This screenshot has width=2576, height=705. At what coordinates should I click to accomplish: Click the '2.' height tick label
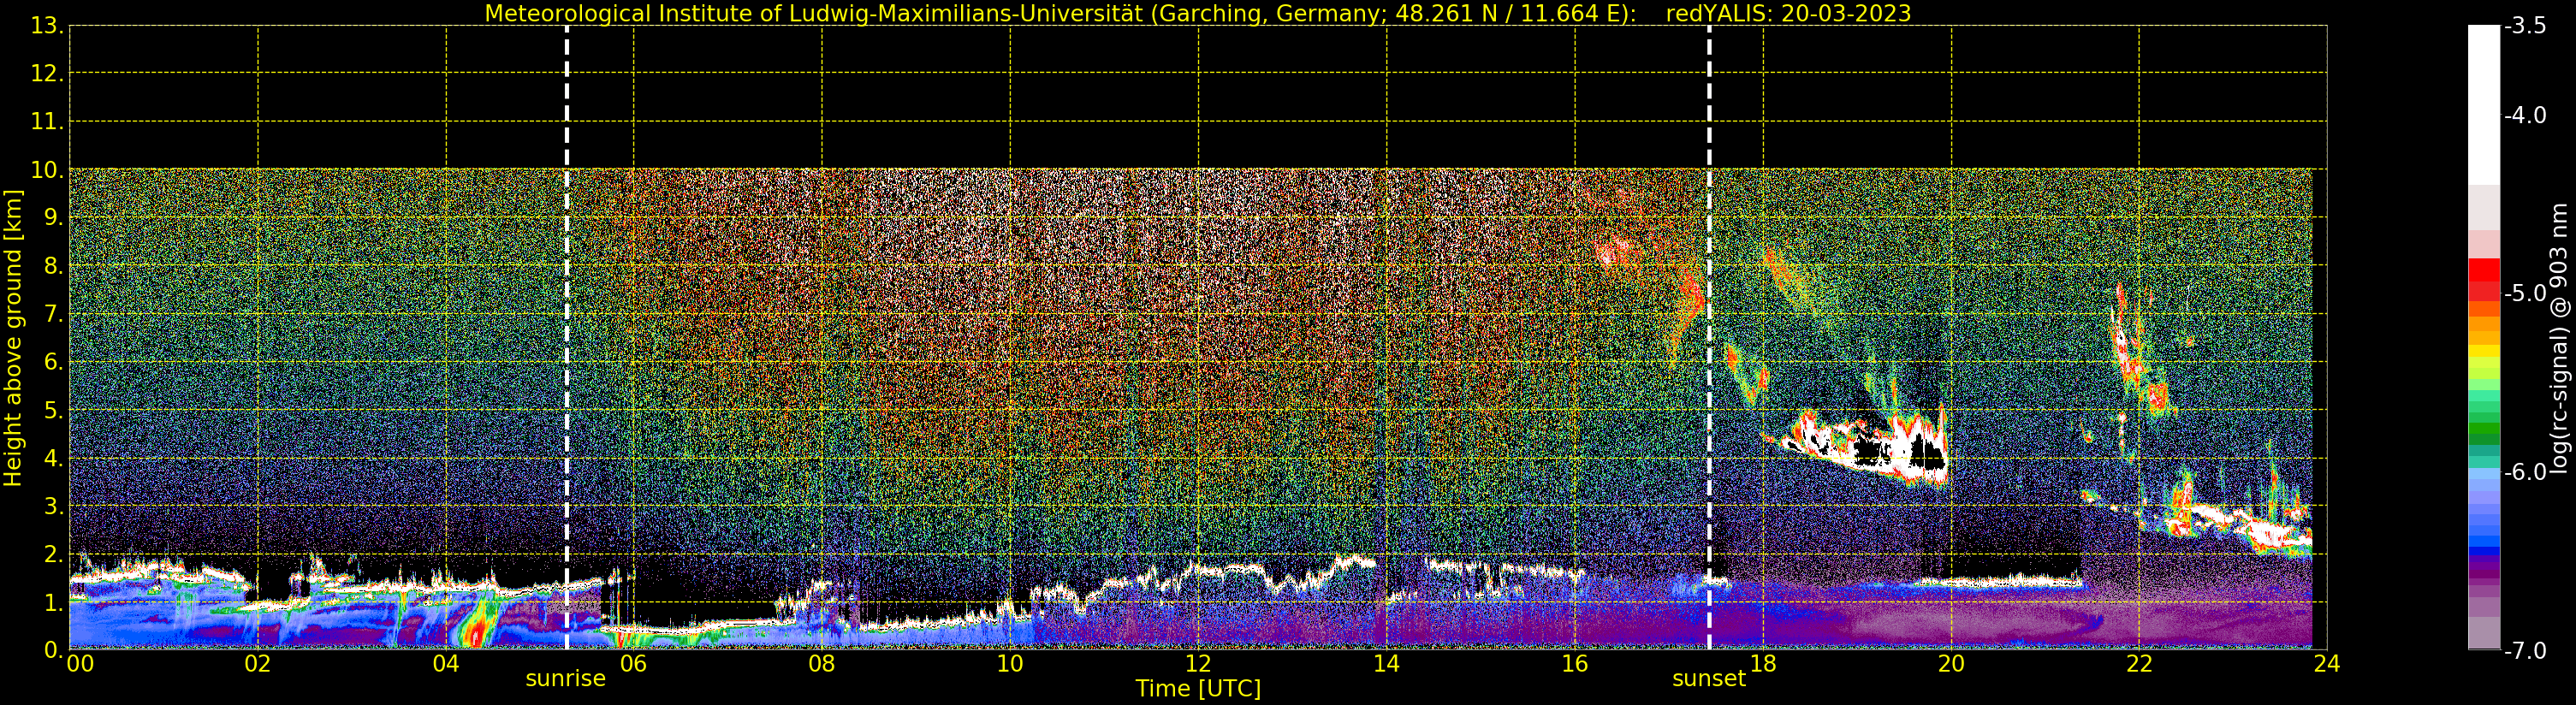[54, 554]
